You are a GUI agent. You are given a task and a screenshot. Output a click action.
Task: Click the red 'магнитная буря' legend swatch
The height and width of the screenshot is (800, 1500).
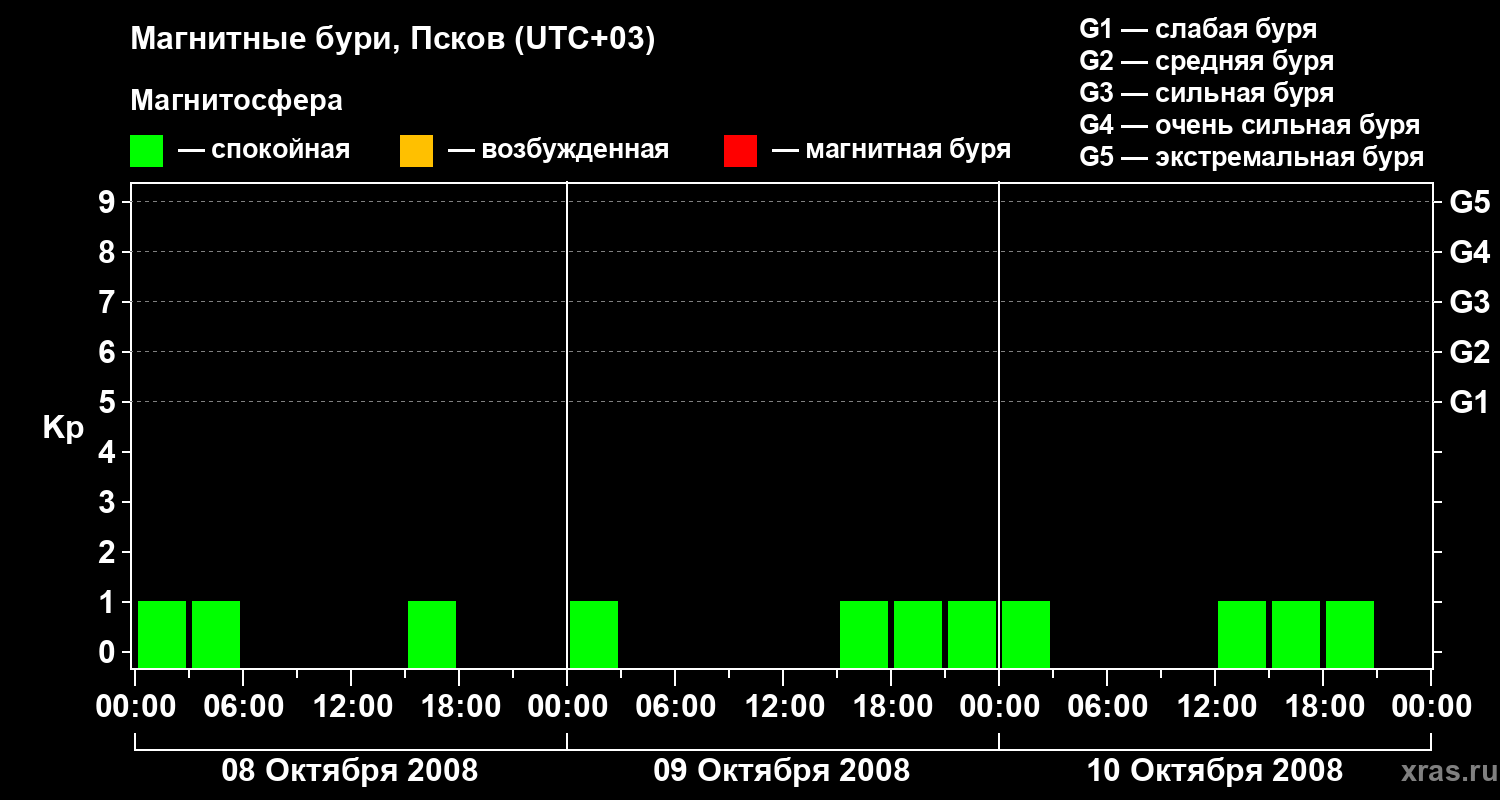pos(740,150)
